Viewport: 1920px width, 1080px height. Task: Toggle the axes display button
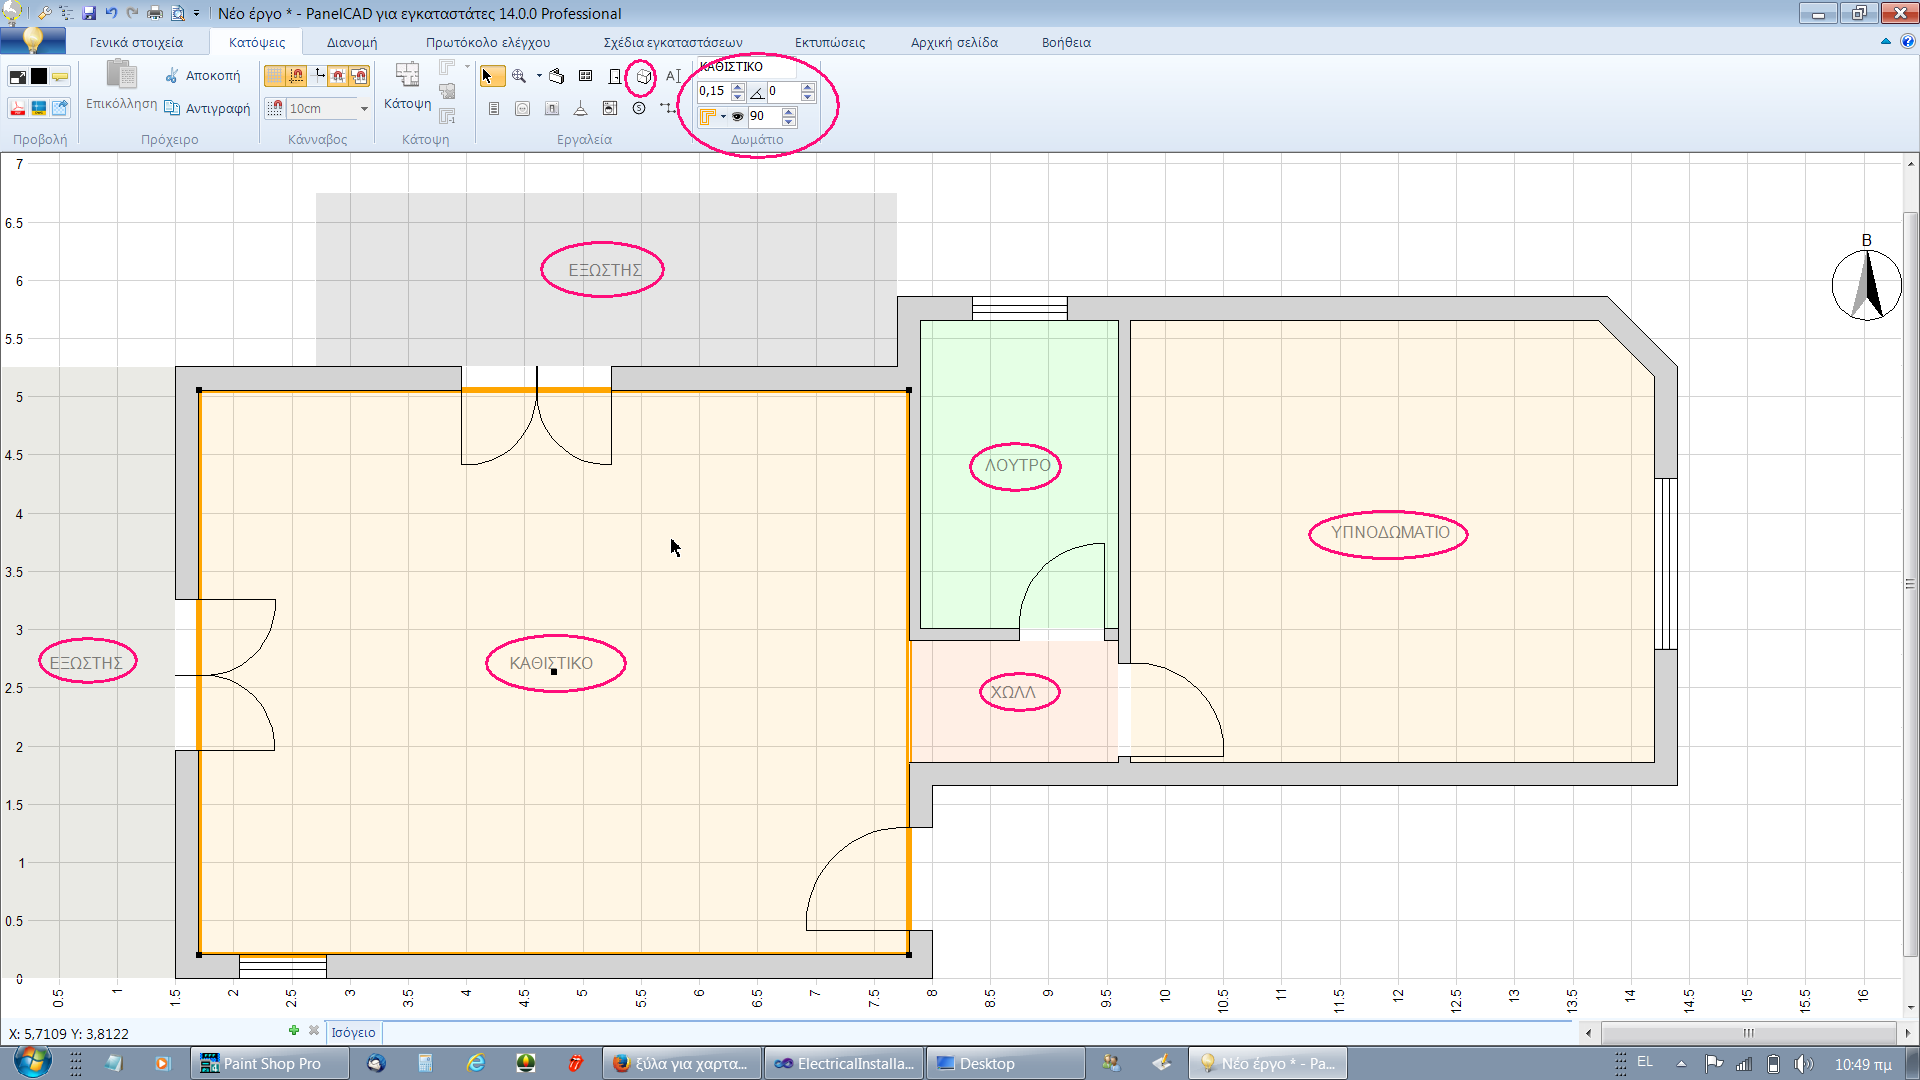click(x=319, y=76)
